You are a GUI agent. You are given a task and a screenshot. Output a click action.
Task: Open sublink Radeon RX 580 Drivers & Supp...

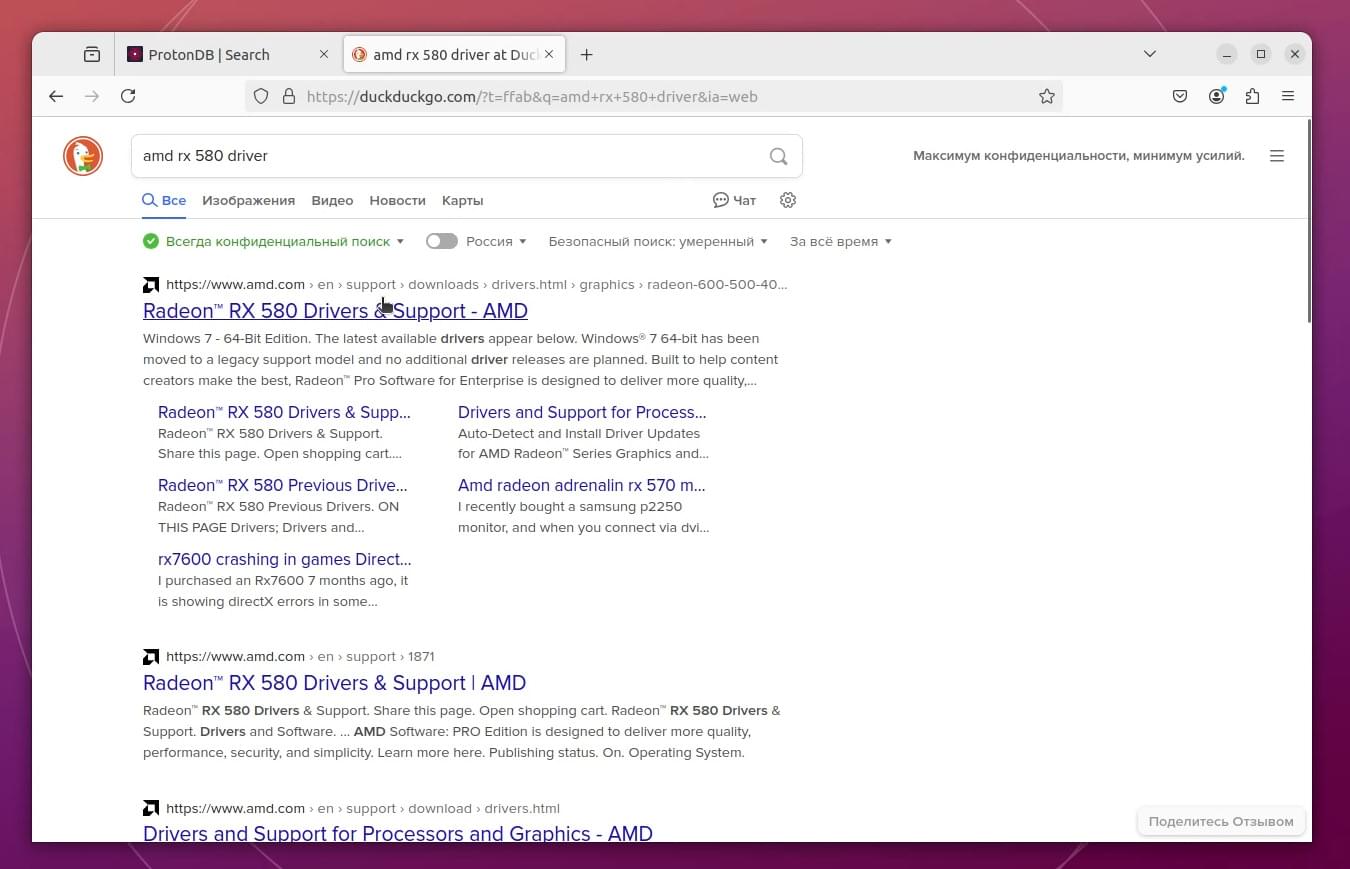284,412
